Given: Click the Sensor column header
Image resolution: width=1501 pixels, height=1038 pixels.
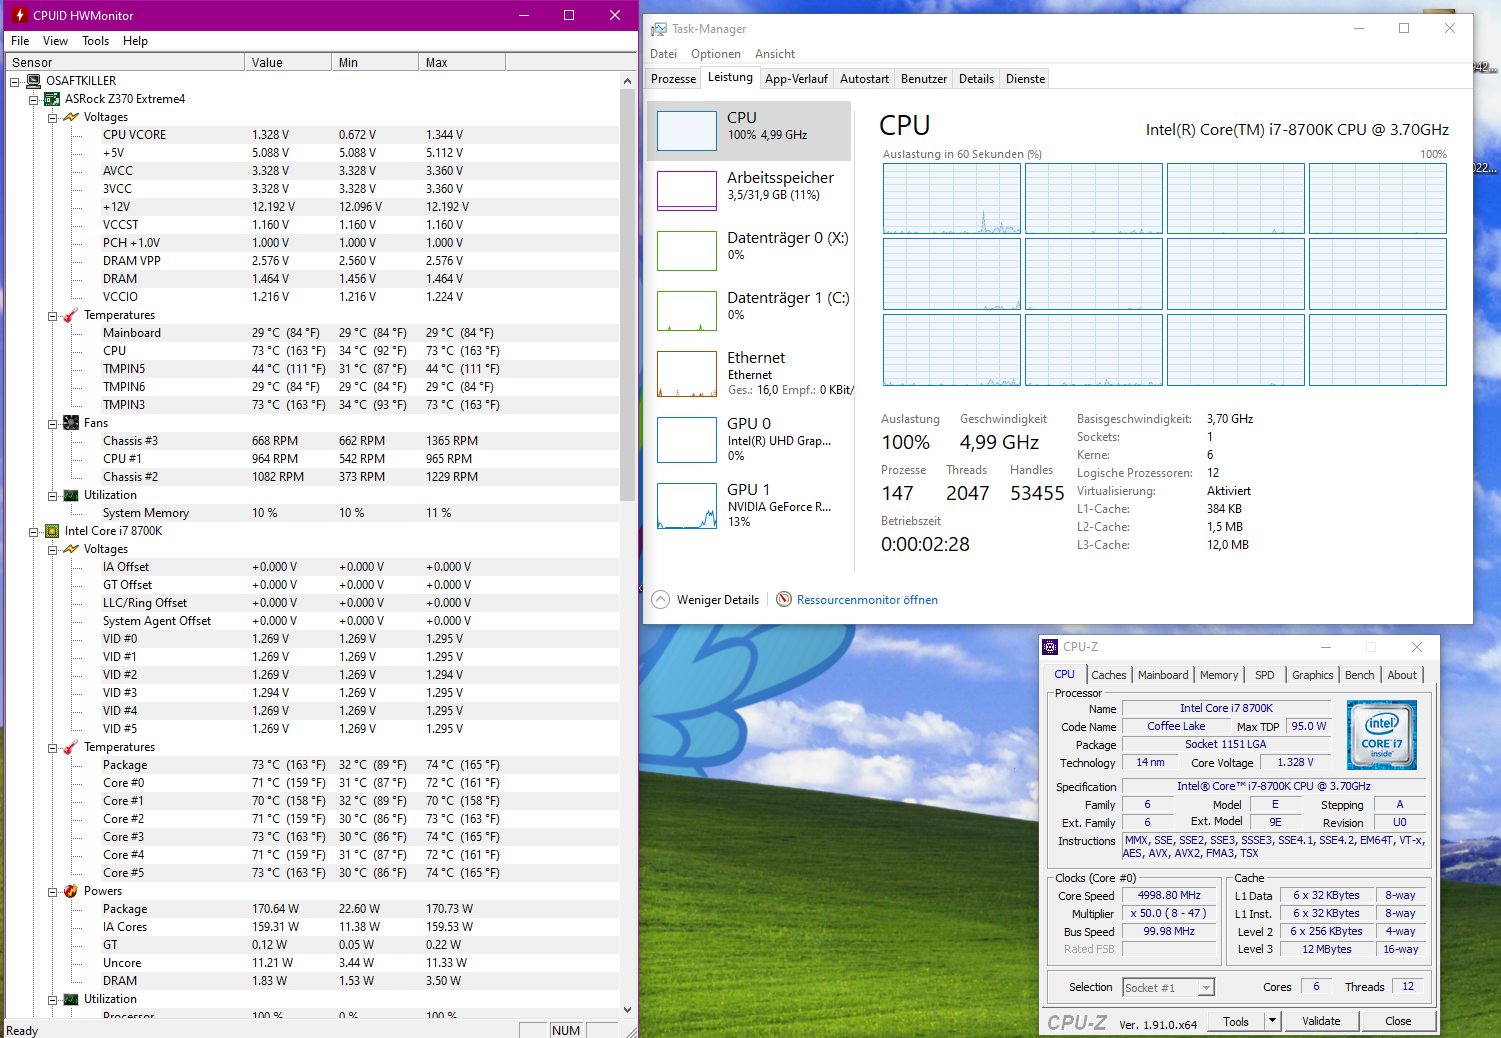Looking at the screenshot, I should 125,62.
